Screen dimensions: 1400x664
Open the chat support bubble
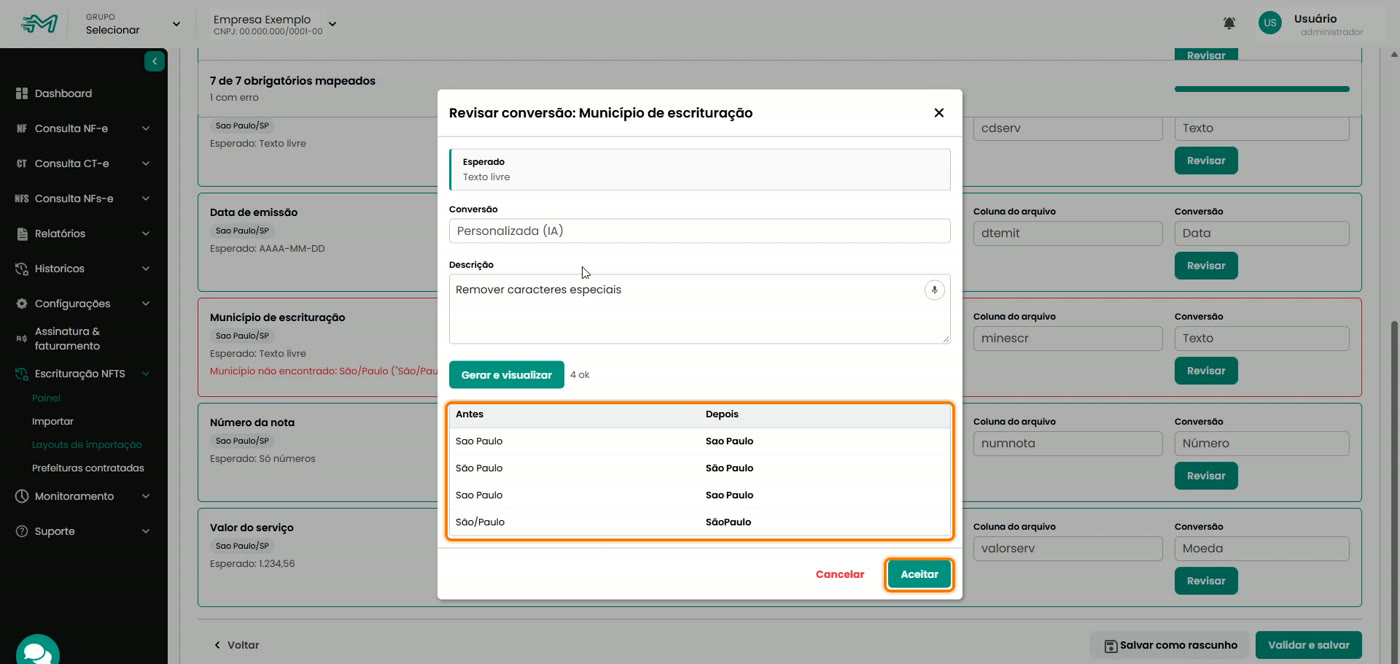(x=38, y=651)
